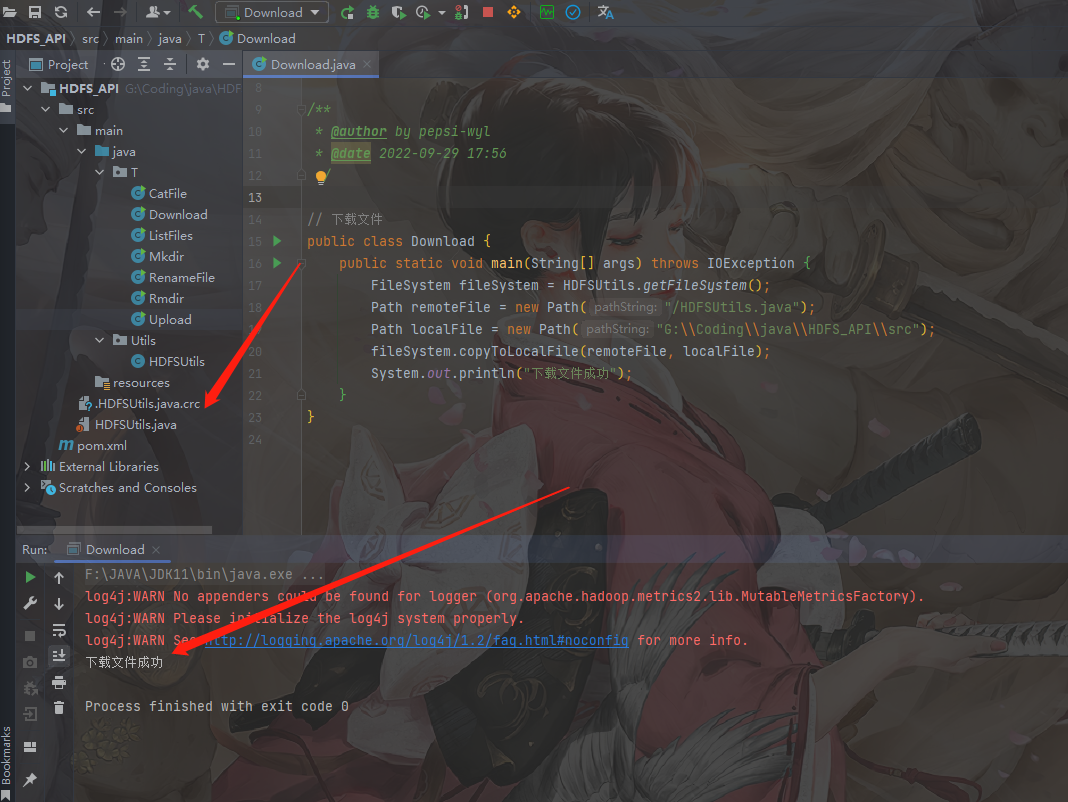Rerun Download with green play icon

30,577
